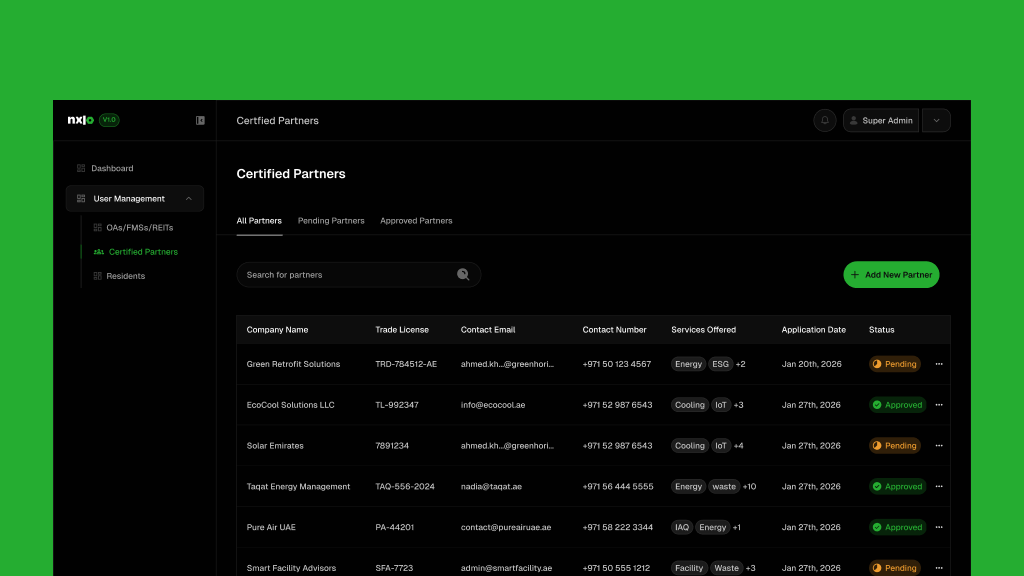Screen dimensions: 1024x576
Task: Click Approved status of EcoCool Solutions LLC
Action: (x=897, y=405)
